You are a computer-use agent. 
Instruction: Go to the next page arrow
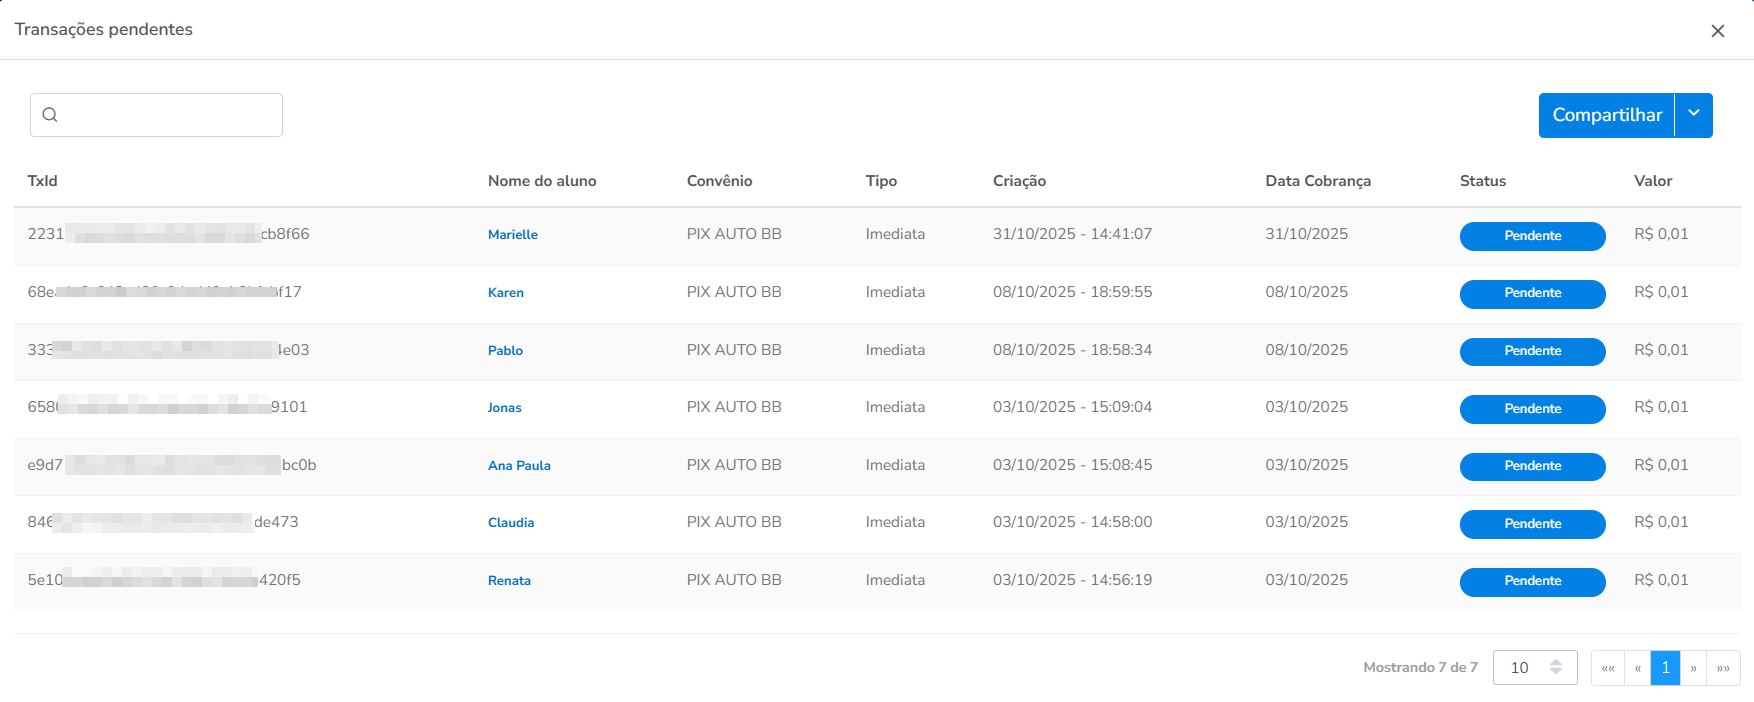pyautogui.click(x=1693, y=668)
